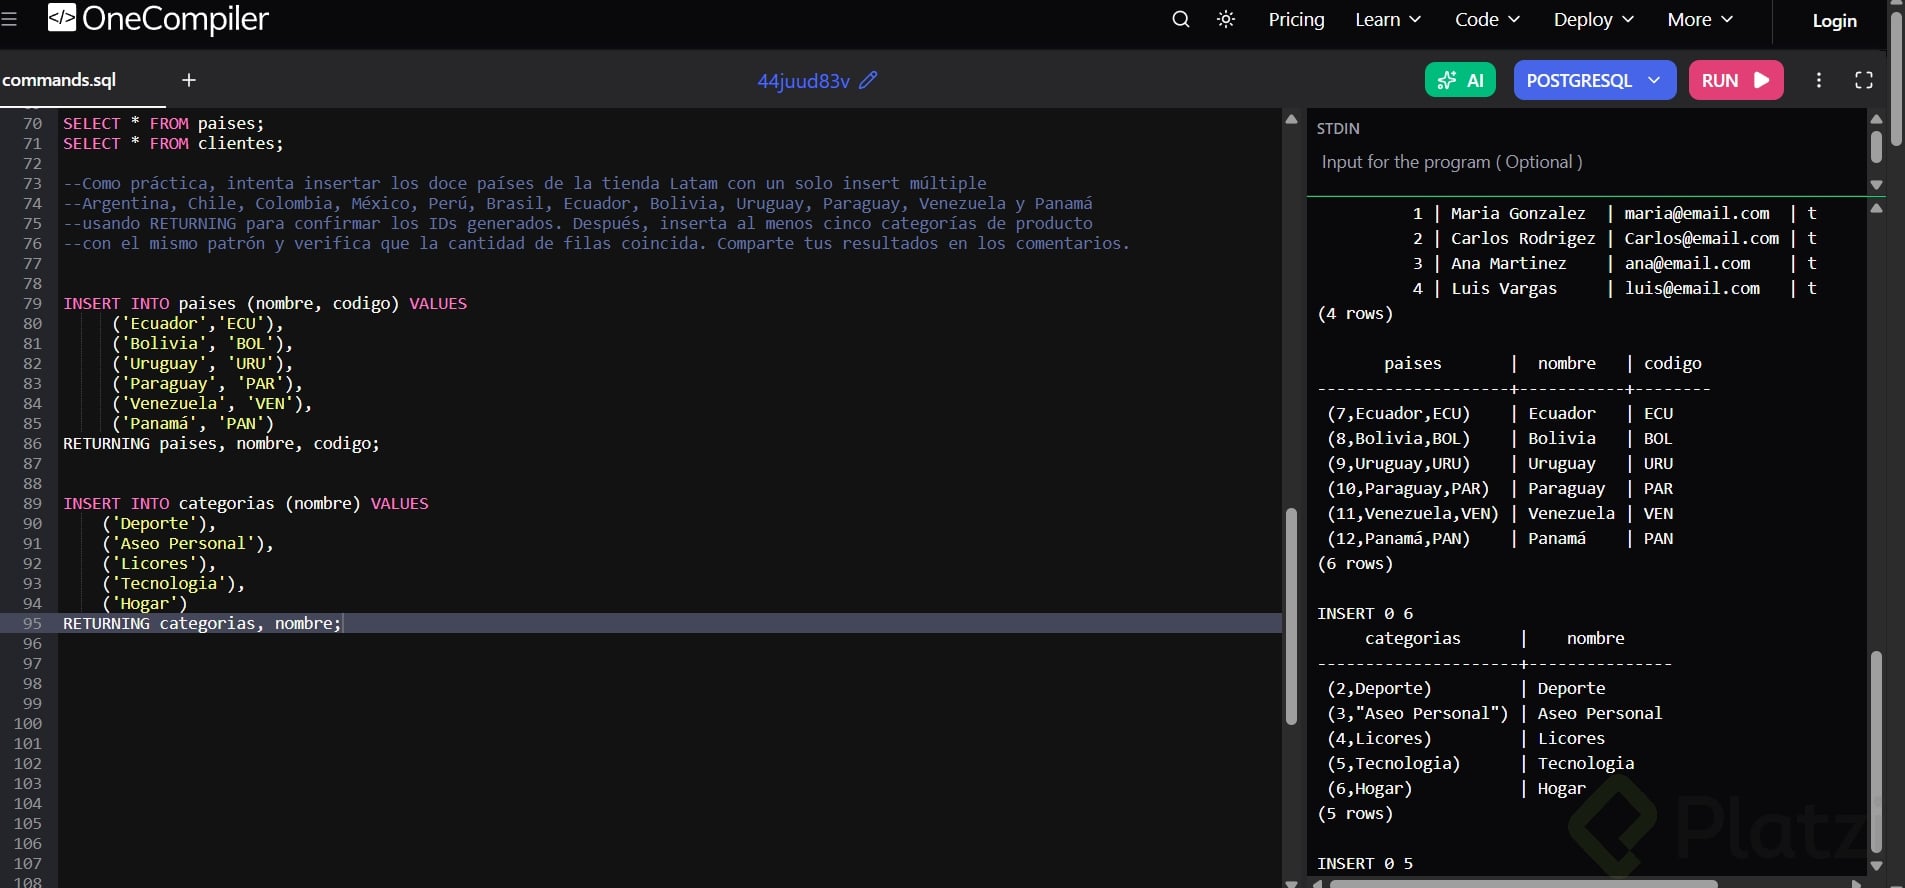
Task: Edit project name with pencil icon
Action: coord(868,80)
